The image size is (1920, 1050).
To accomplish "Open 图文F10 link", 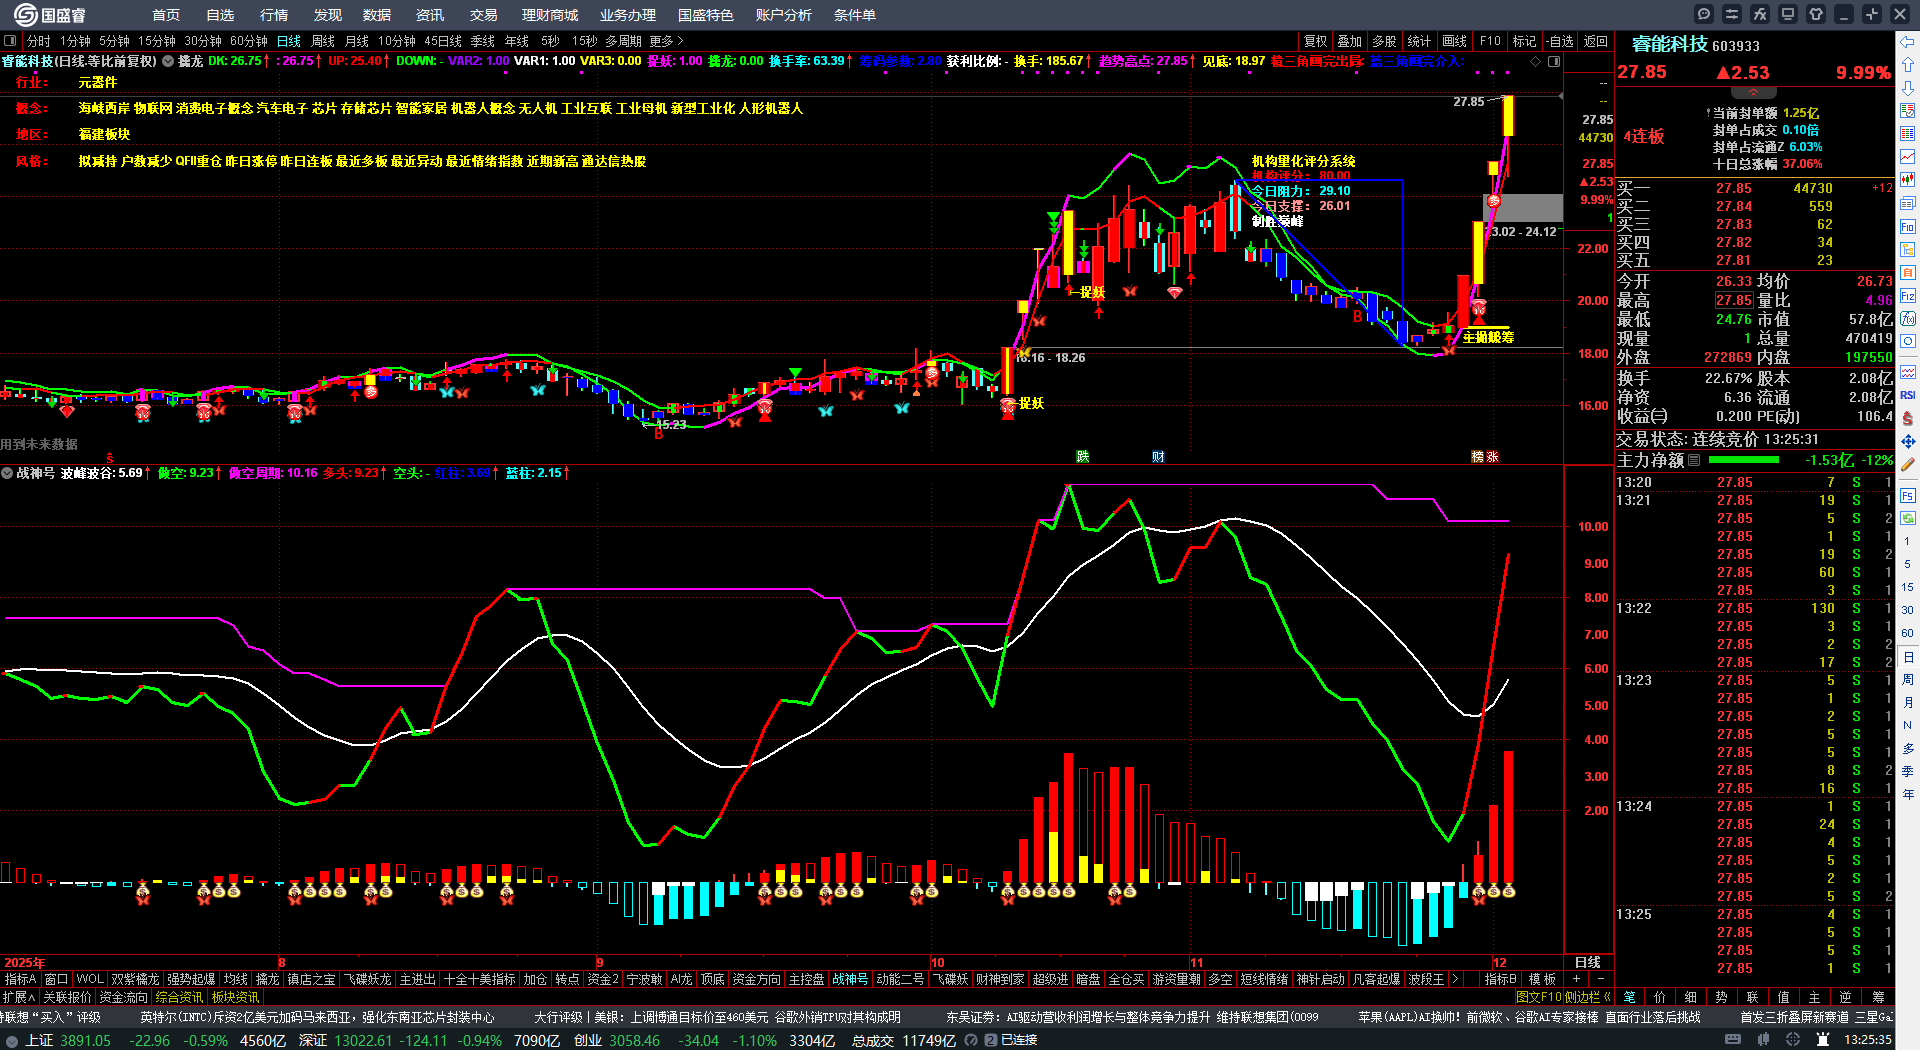I will coord(1538,997).
